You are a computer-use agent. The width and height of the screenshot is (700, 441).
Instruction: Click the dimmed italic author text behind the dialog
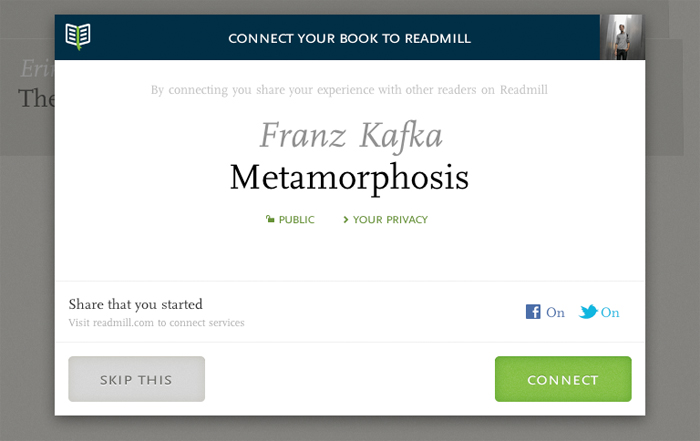point(38,68)
